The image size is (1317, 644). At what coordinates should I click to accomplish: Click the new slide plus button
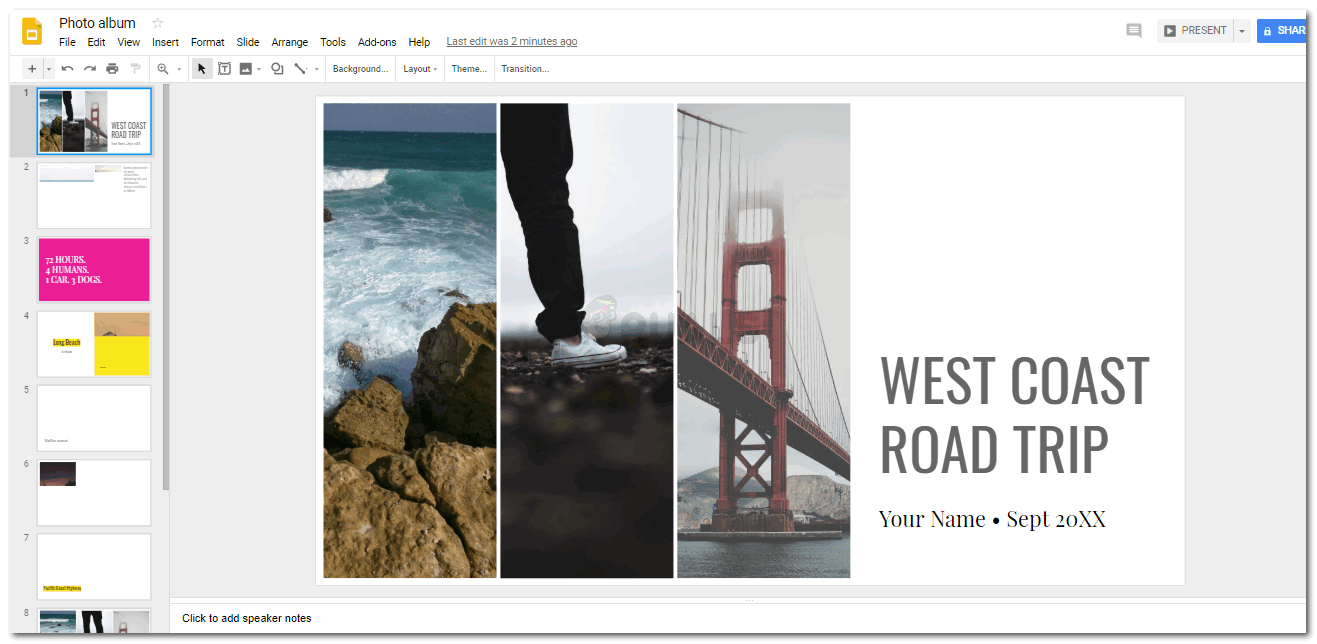[x=32, y=69]
